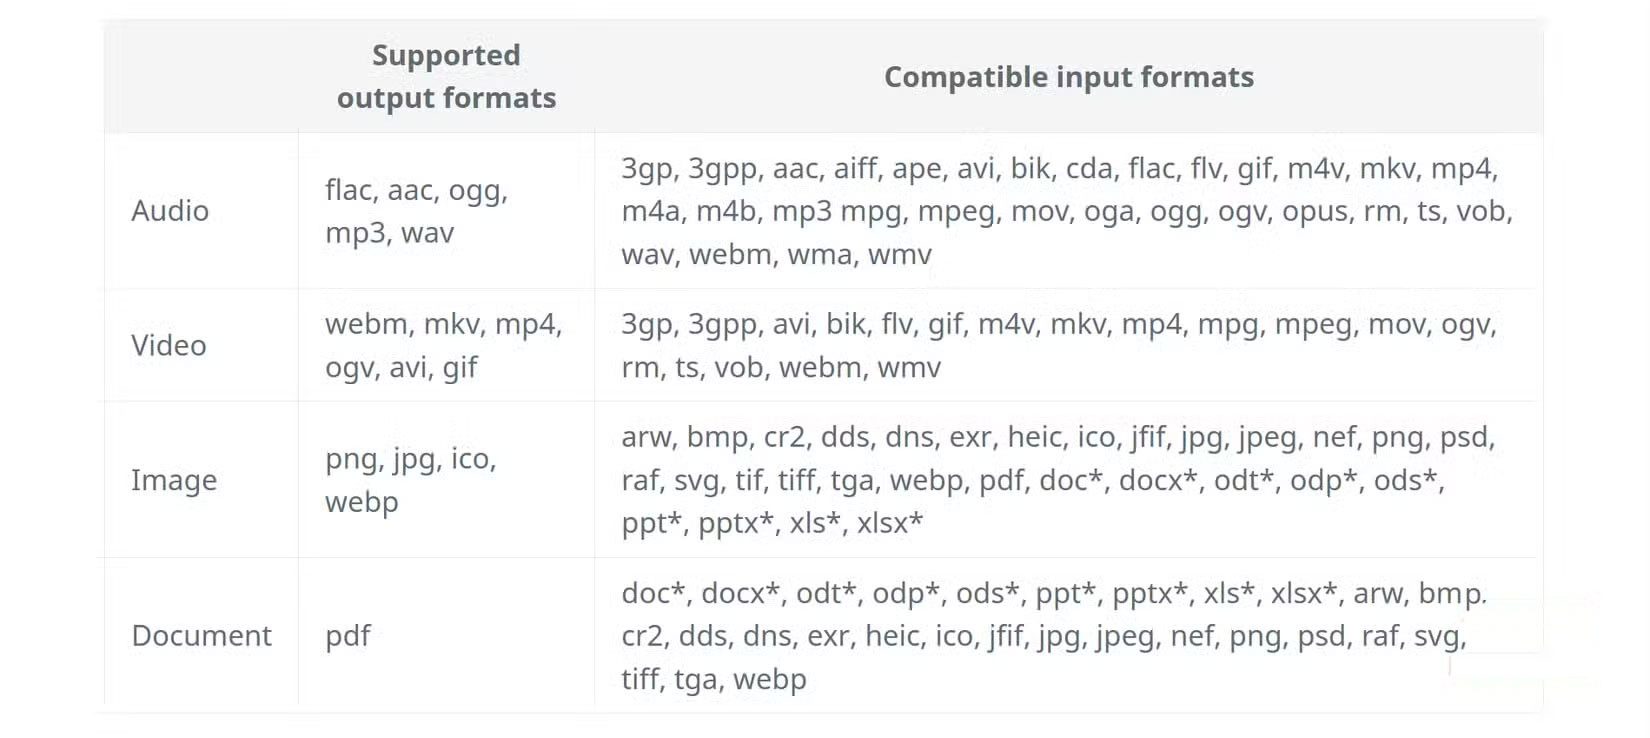This screenshot has height=738, width=1650.
Task: Click the Video compatible input formats text
Action: [x=1058, y=346]
